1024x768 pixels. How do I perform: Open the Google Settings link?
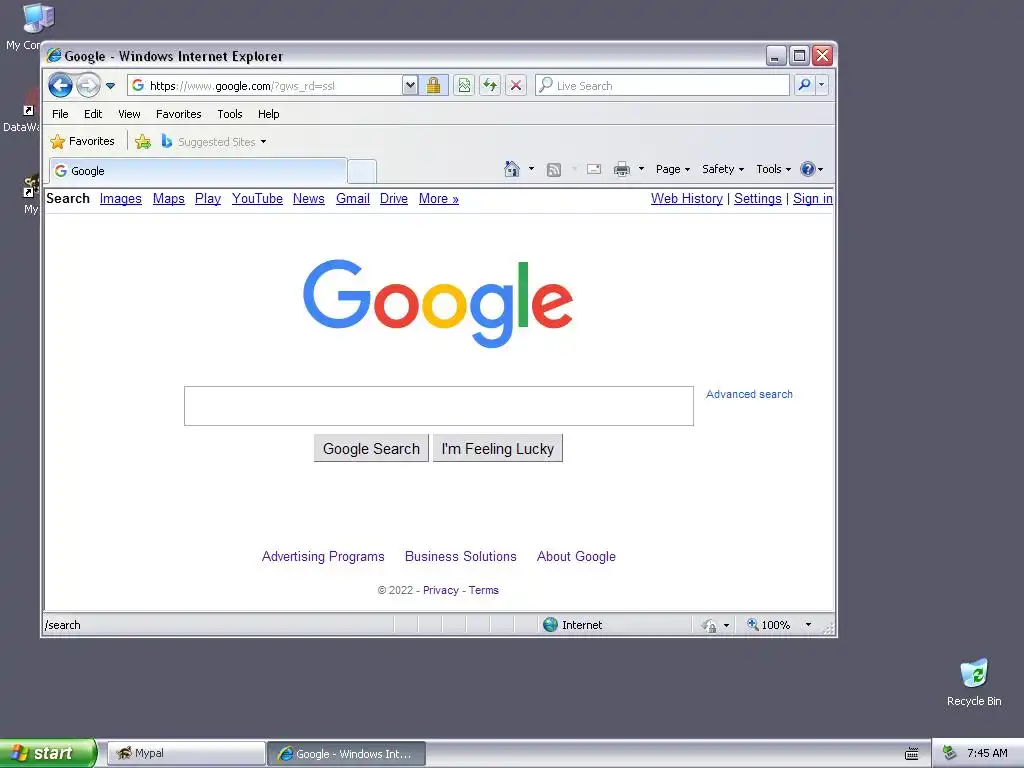tap(758, 199)
